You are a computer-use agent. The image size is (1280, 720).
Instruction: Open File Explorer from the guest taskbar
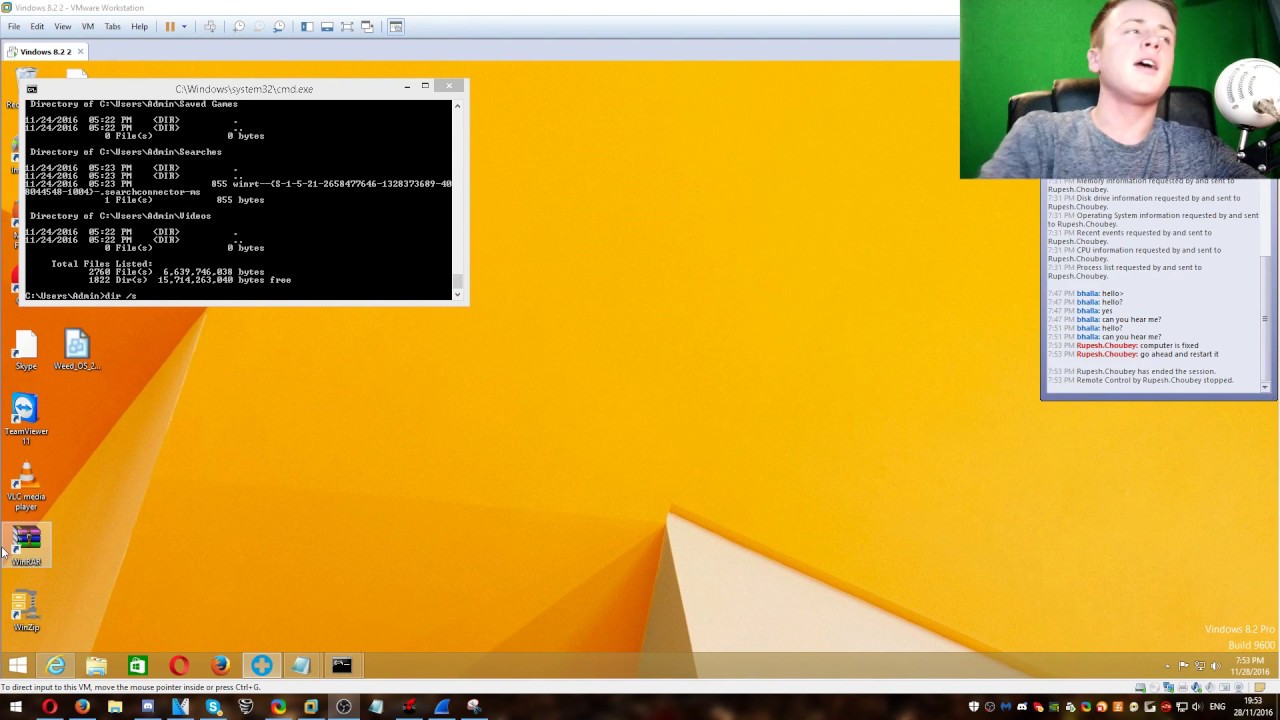click(96, 665)
